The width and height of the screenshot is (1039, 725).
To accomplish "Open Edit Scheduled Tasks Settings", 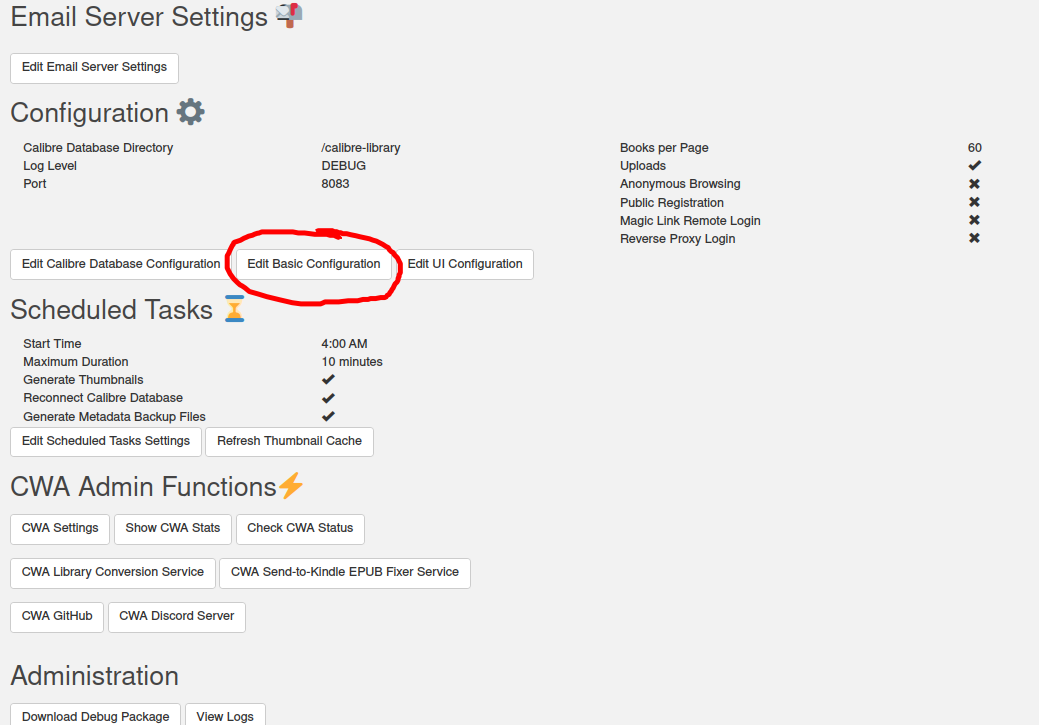I will [106, 441].
